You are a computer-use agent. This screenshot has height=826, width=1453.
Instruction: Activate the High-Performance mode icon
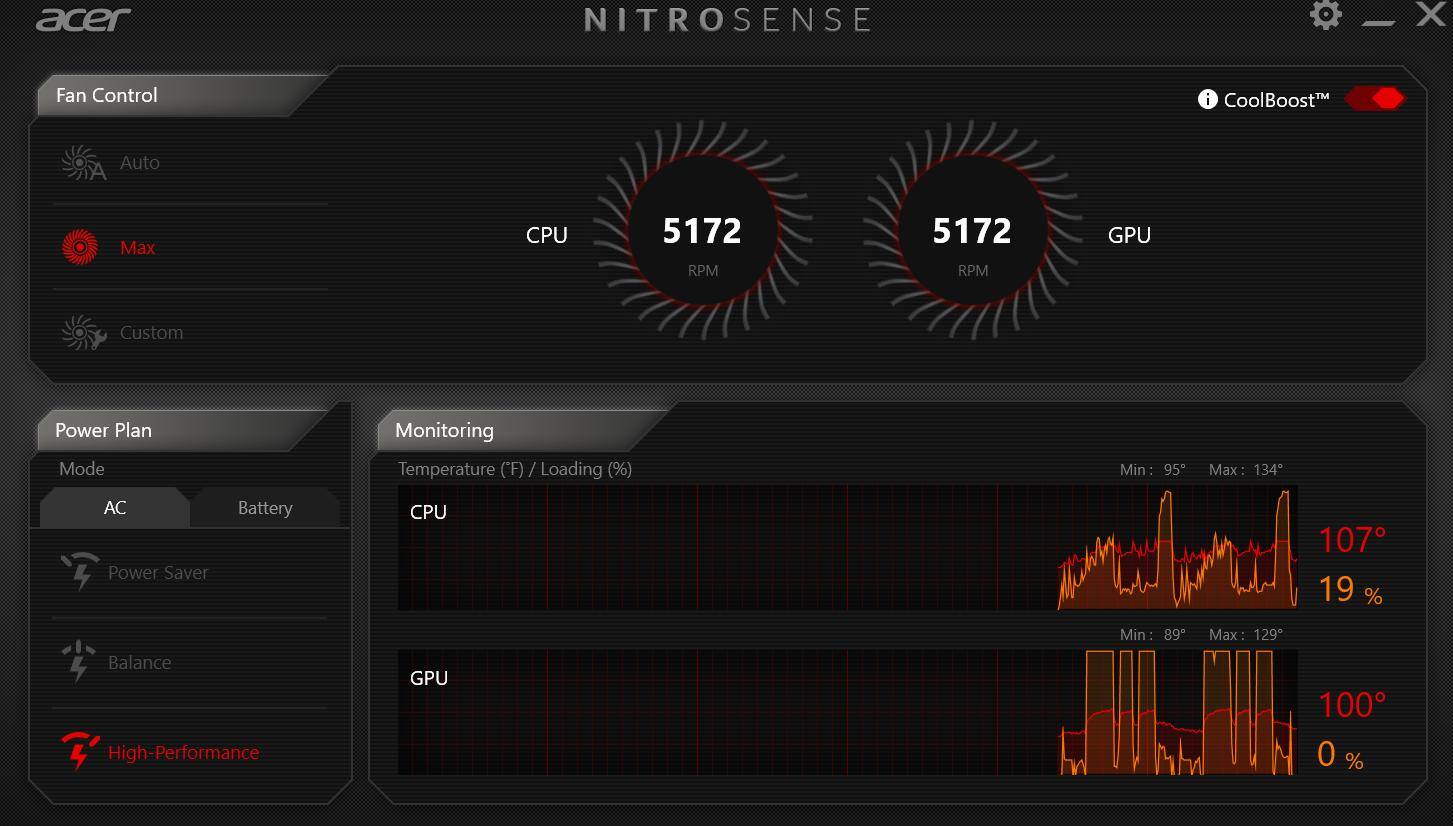coord(81,751)
